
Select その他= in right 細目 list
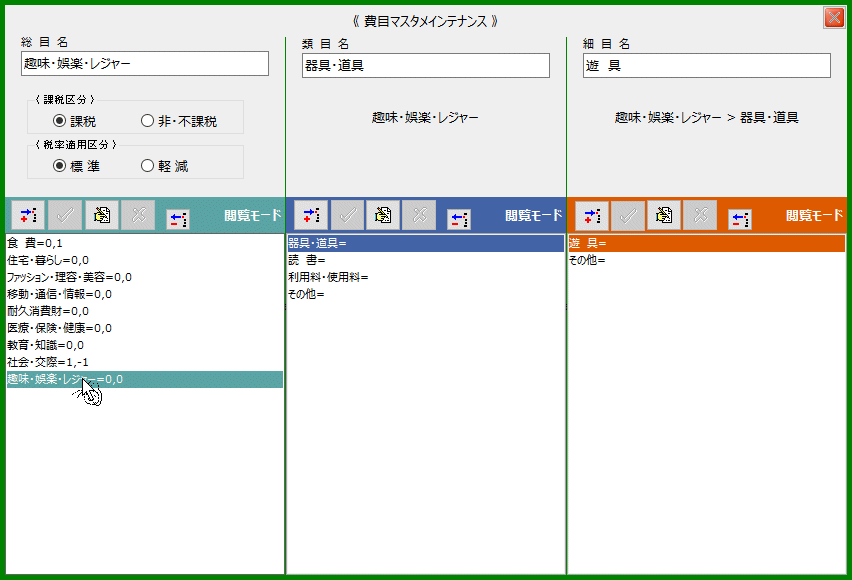click(x=707, y=260)
